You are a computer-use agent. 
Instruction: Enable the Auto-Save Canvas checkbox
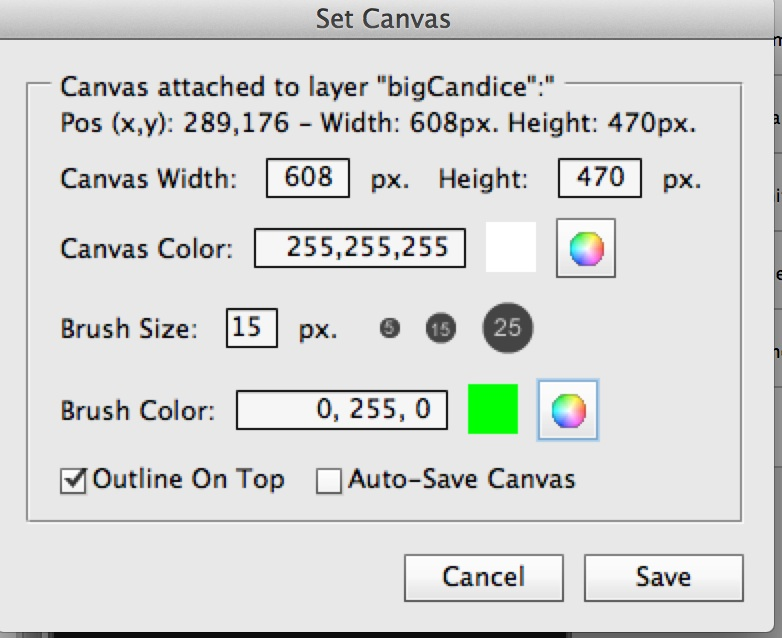tap(329, 481)
